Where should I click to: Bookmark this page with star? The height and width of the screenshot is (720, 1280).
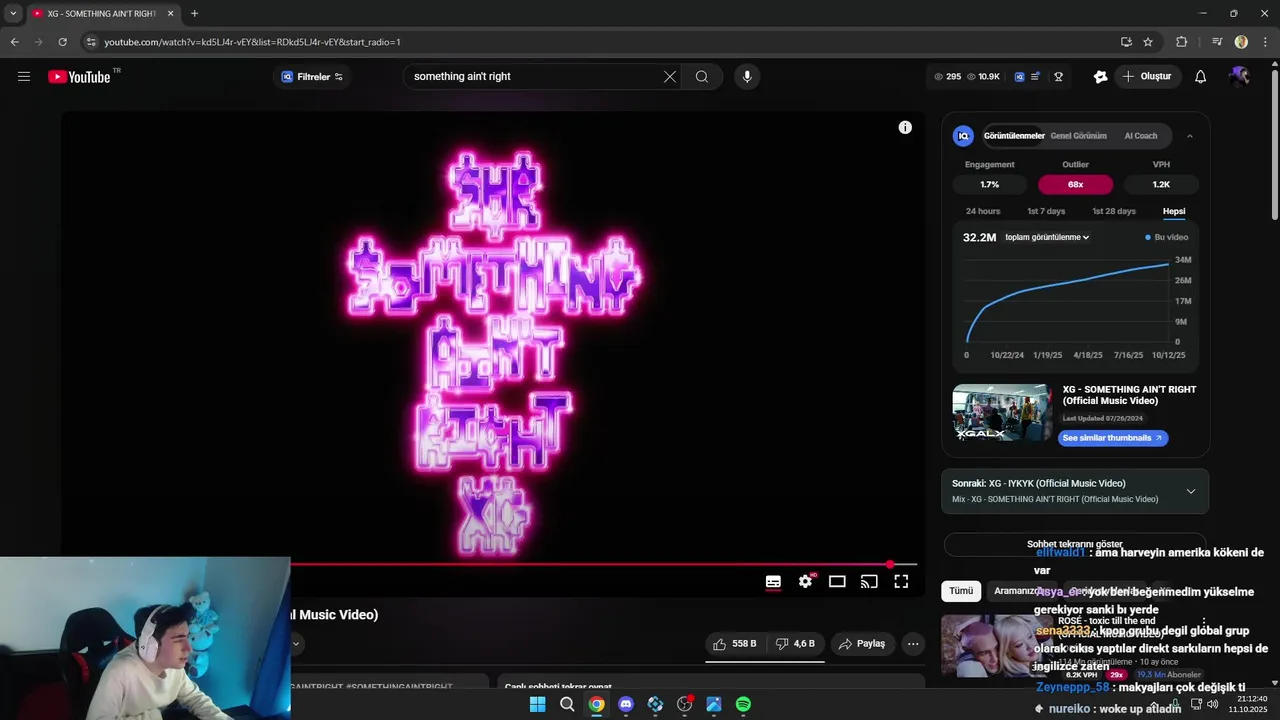point(1148,42)
